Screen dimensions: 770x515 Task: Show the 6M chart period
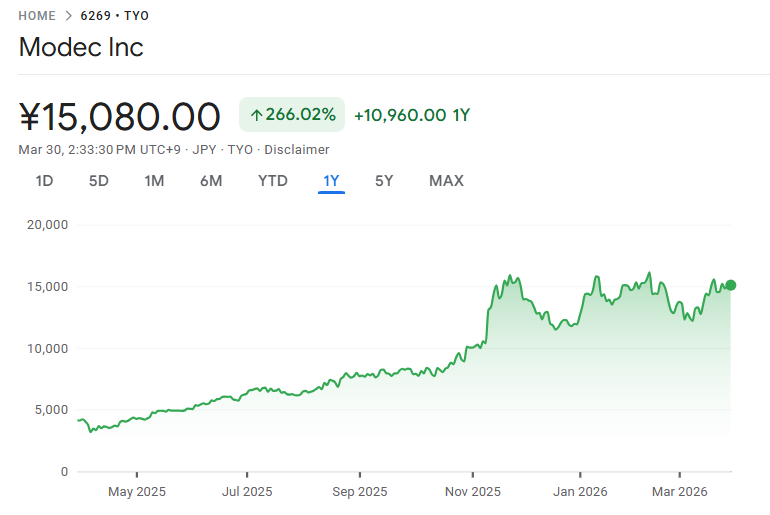click(211, 181)
